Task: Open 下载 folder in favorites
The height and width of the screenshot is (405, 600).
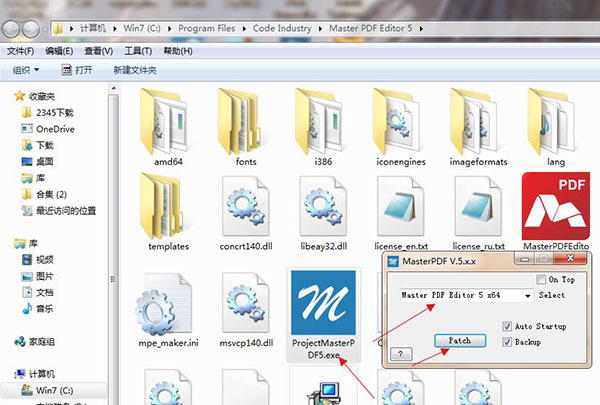Action: point(38,145)
